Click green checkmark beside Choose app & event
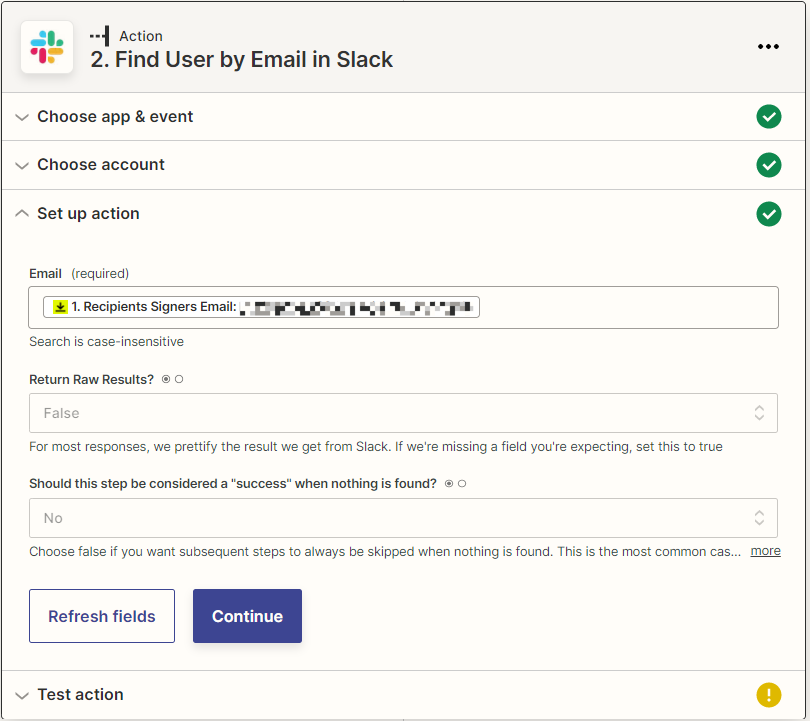The width and height of the screenshot is (810, 721). tap(769, 117)
